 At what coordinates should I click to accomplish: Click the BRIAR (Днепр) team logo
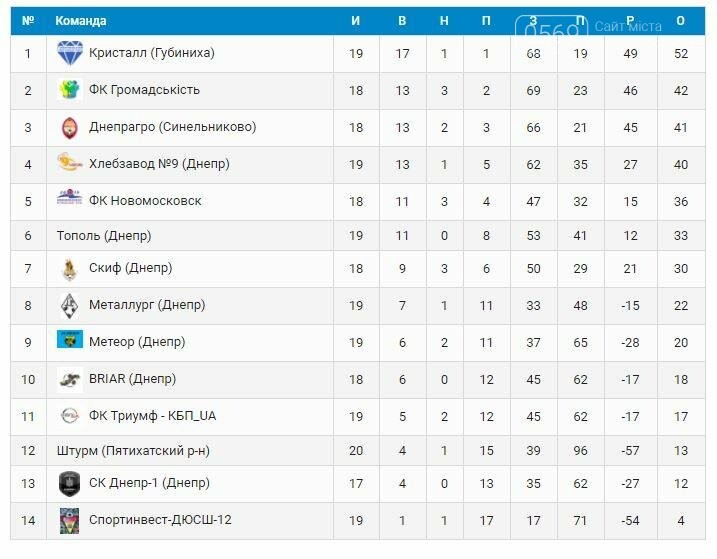70,380
